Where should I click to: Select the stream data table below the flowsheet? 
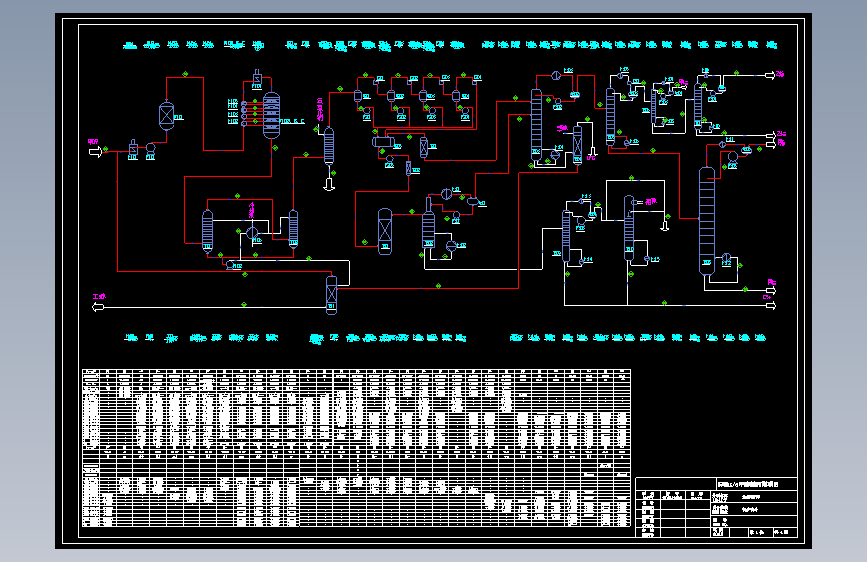pyautogui.click(x=356, y=448)
